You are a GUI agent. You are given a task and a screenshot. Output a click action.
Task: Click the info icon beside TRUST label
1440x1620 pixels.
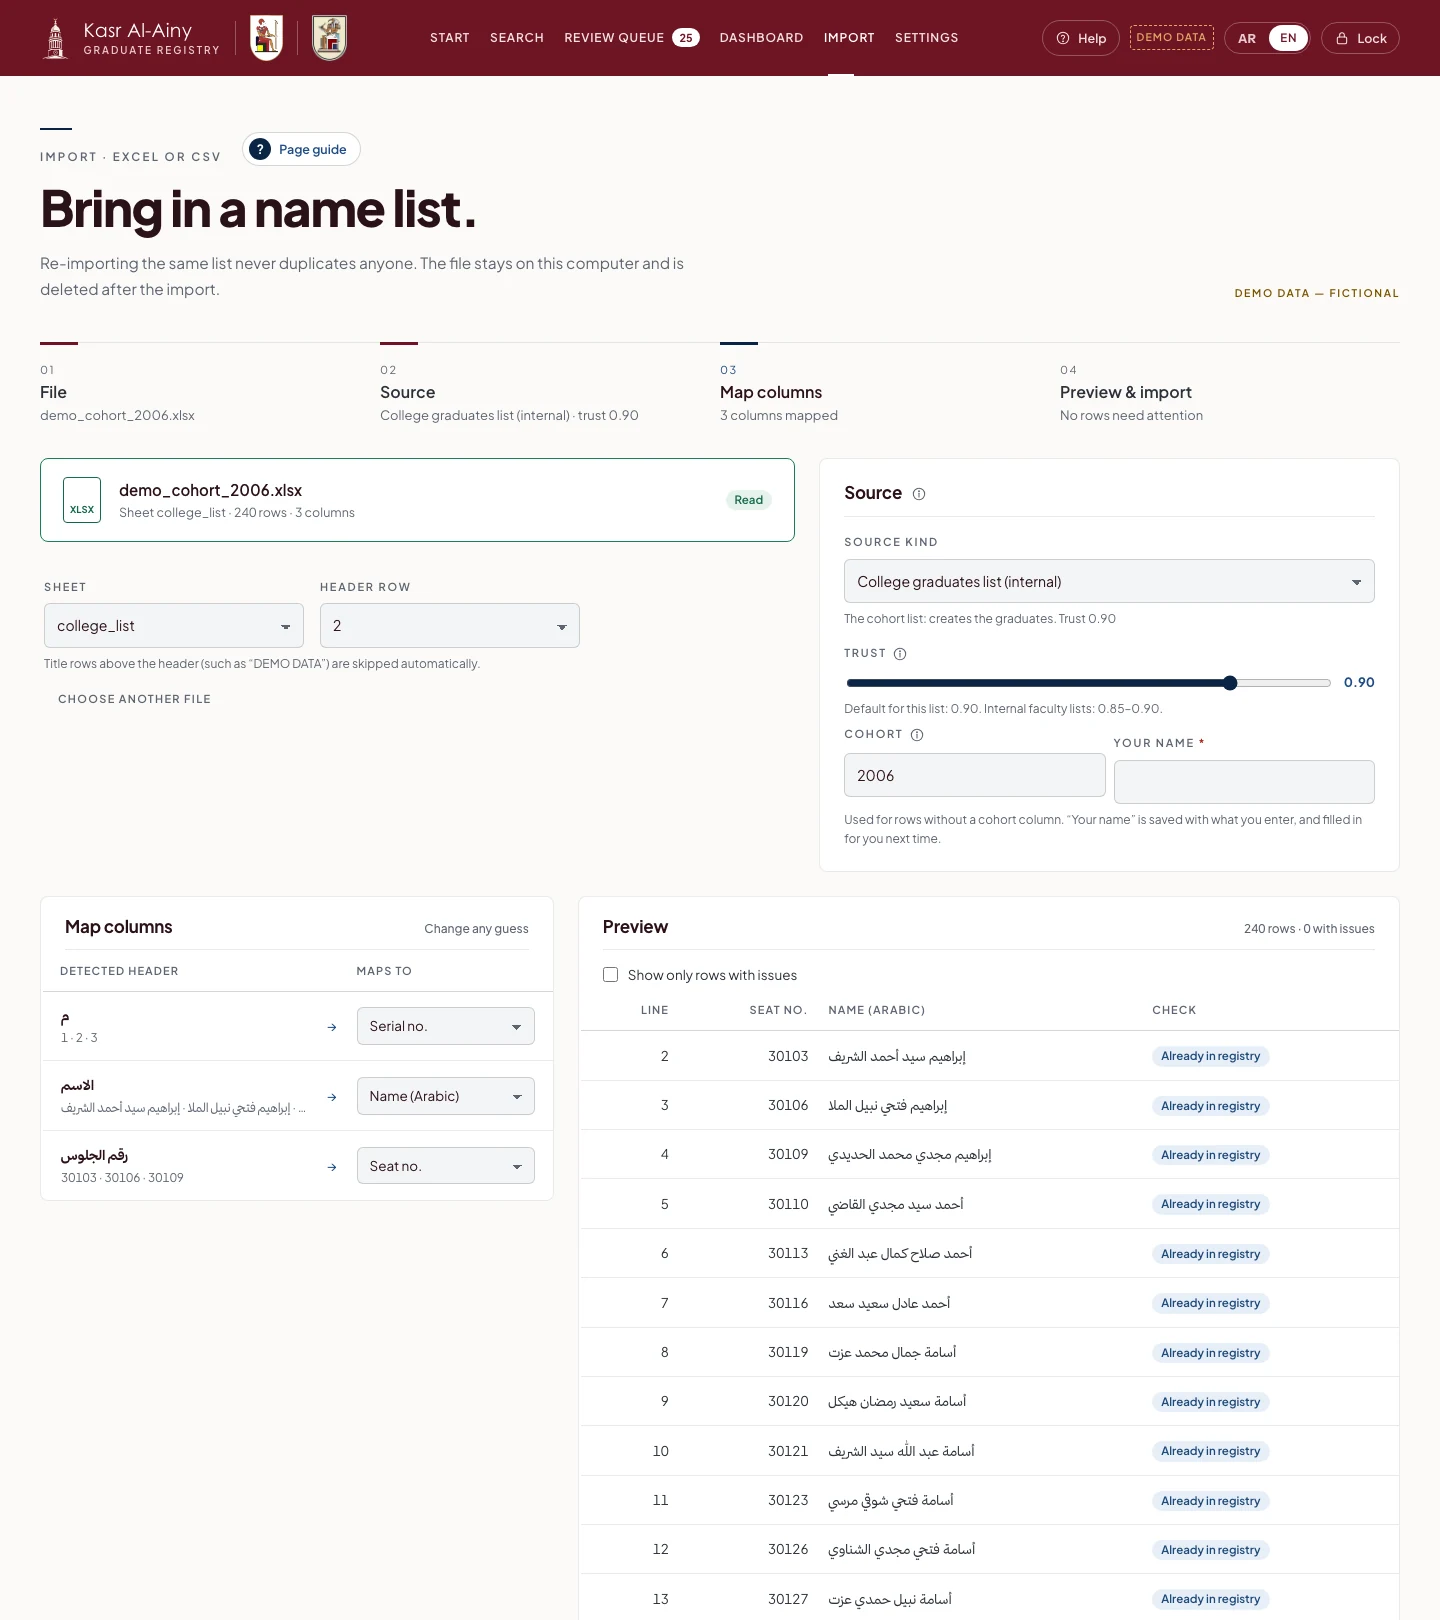click(x=900, y=654)
